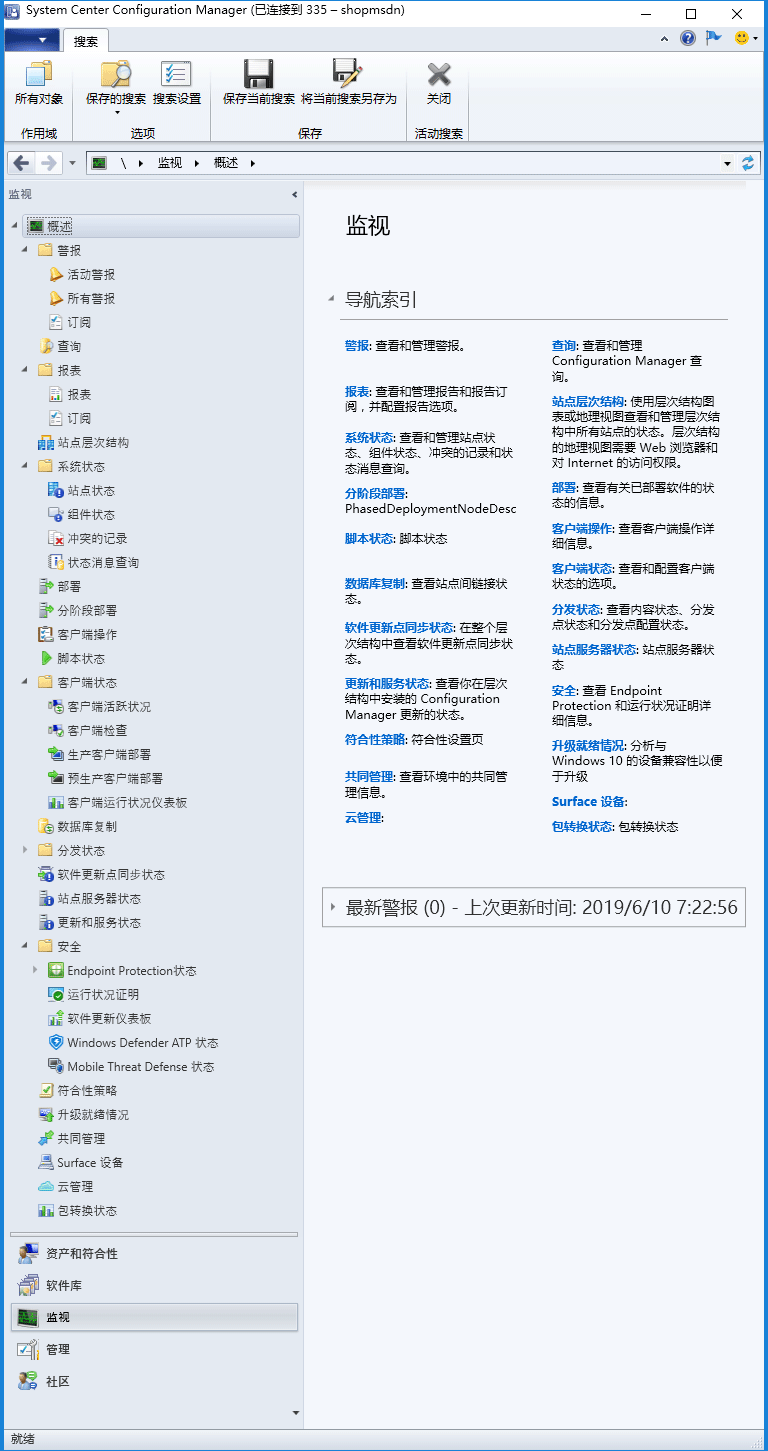Click the feedback smiley face icon
Image resolution: width=768 pixels, height=1451 pixels.
[x=741, y=38]
